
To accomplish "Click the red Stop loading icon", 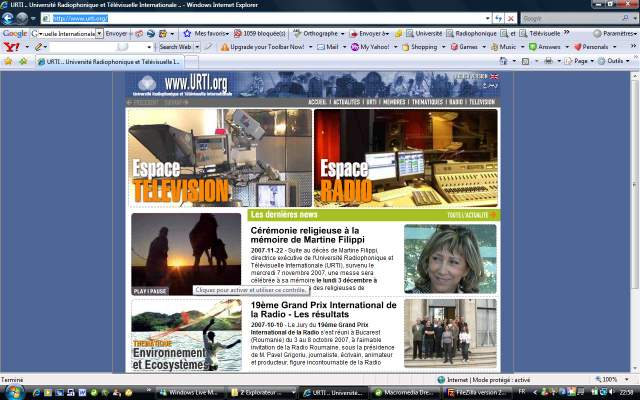I will click(511, 18).
